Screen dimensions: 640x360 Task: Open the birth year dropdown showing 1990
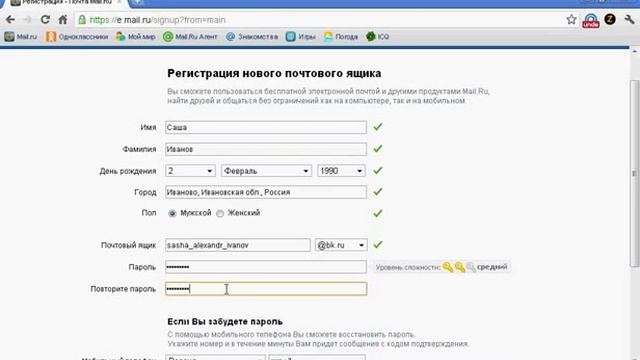341,171
